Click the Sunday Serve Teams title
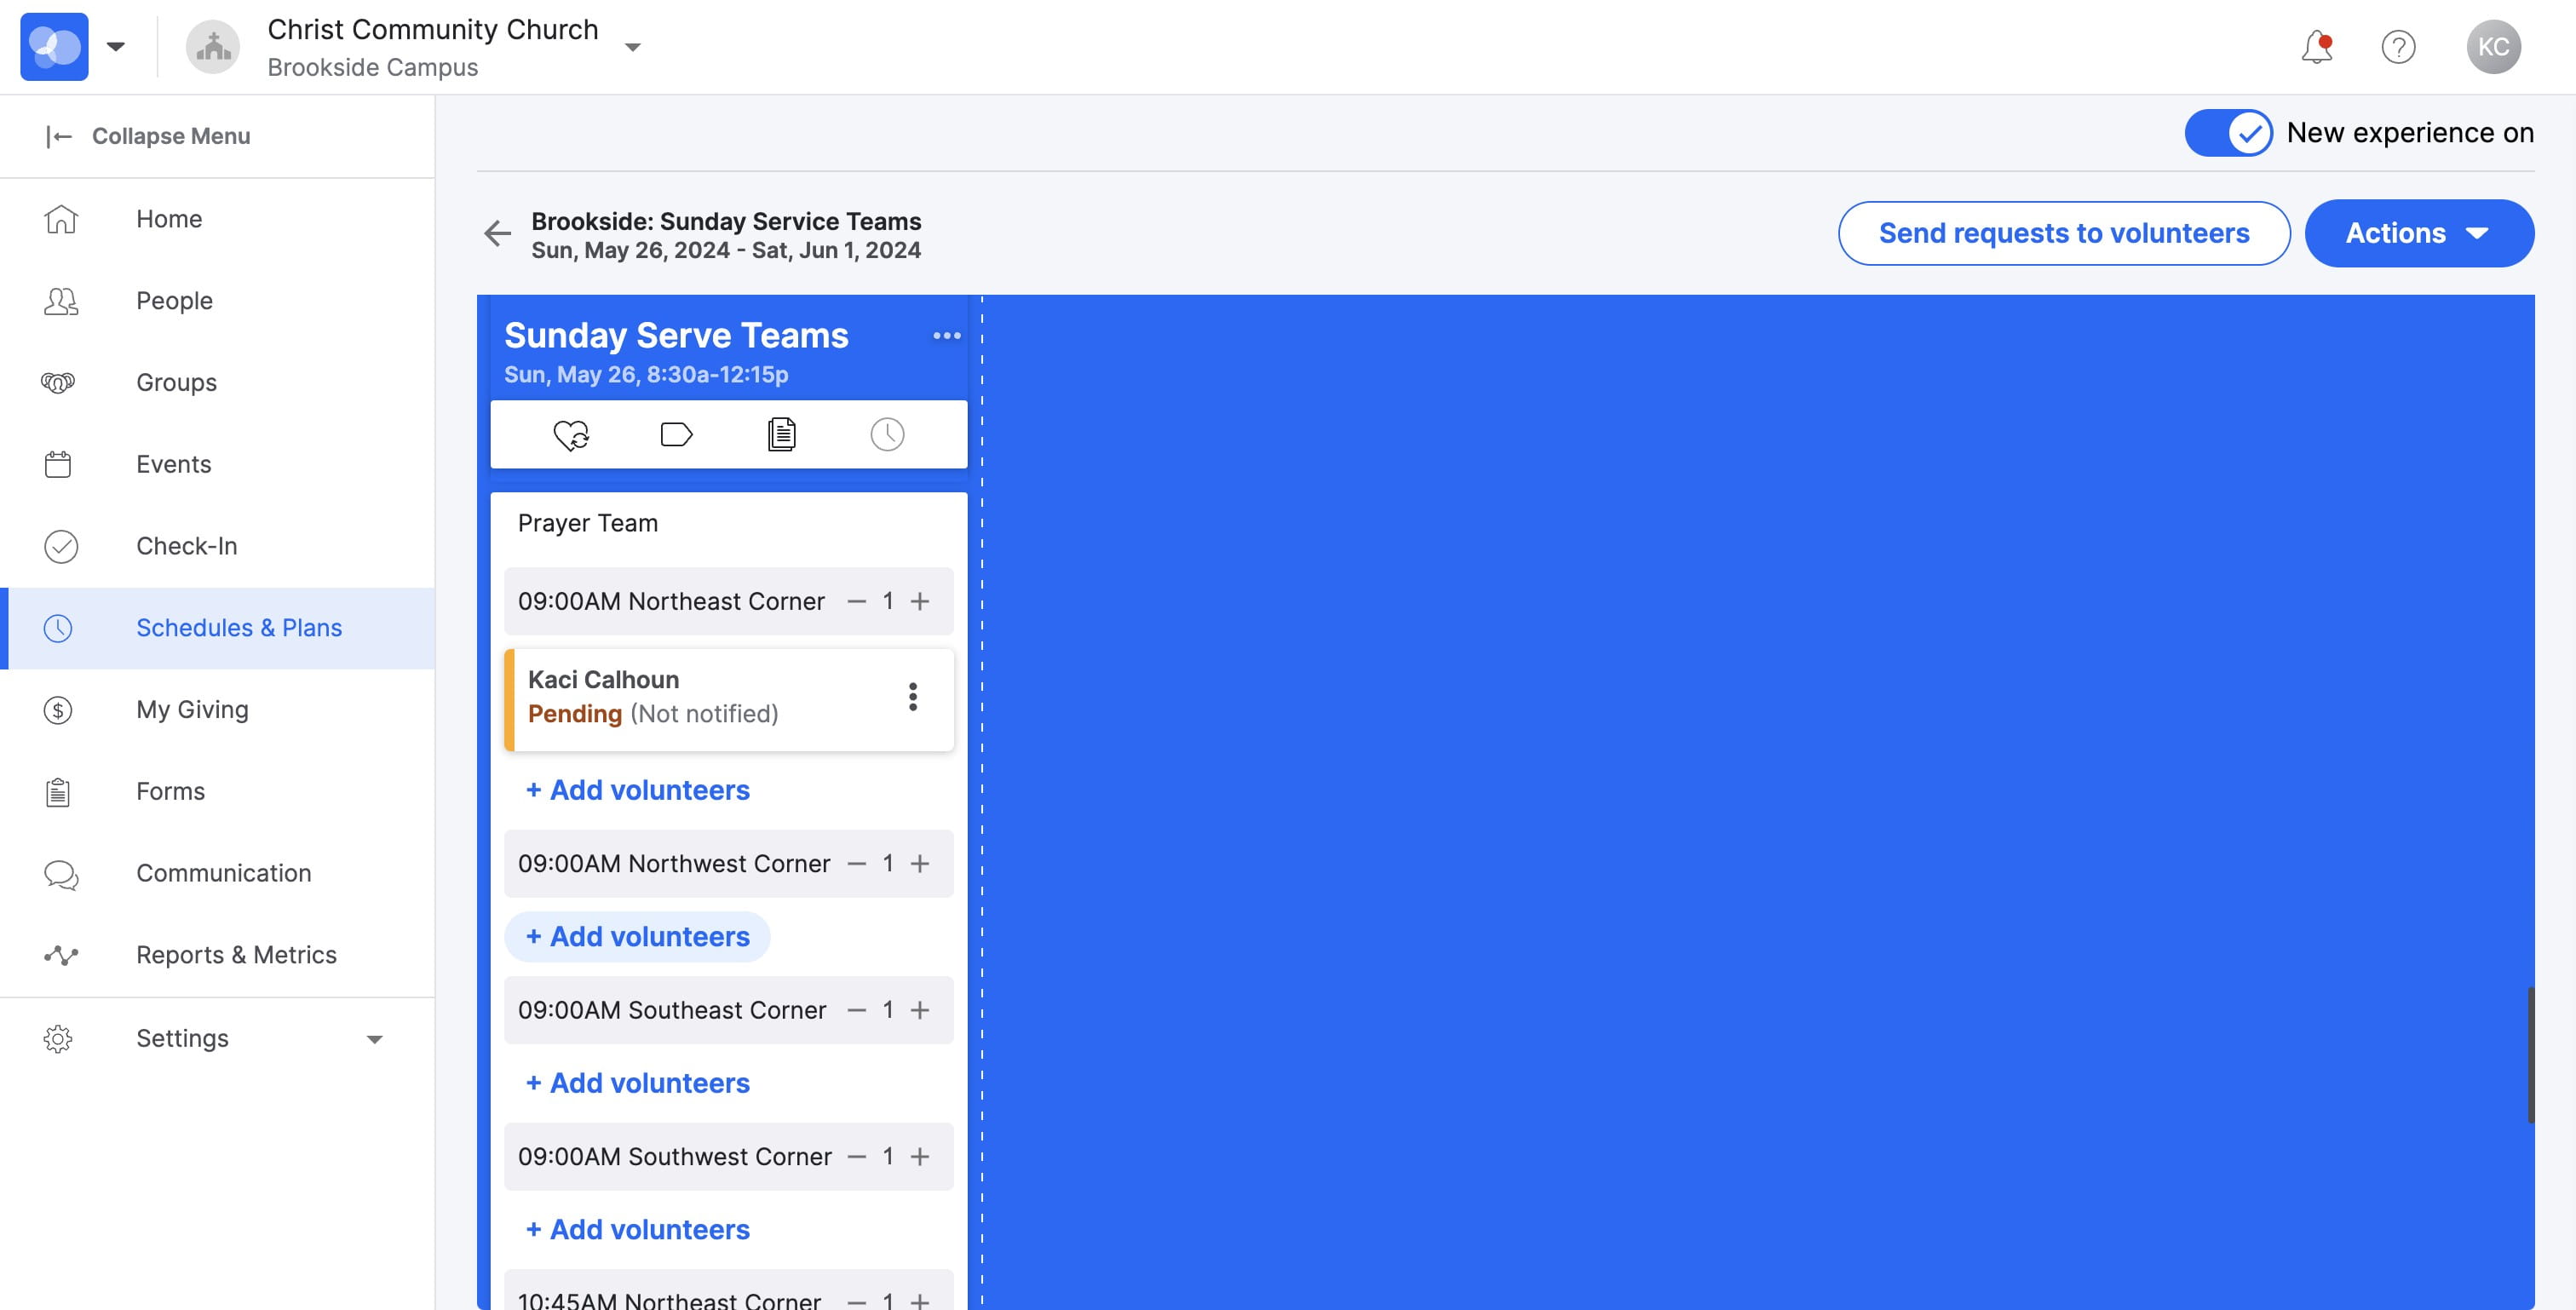This screenshot has width=2576, height=1310. 676,336
